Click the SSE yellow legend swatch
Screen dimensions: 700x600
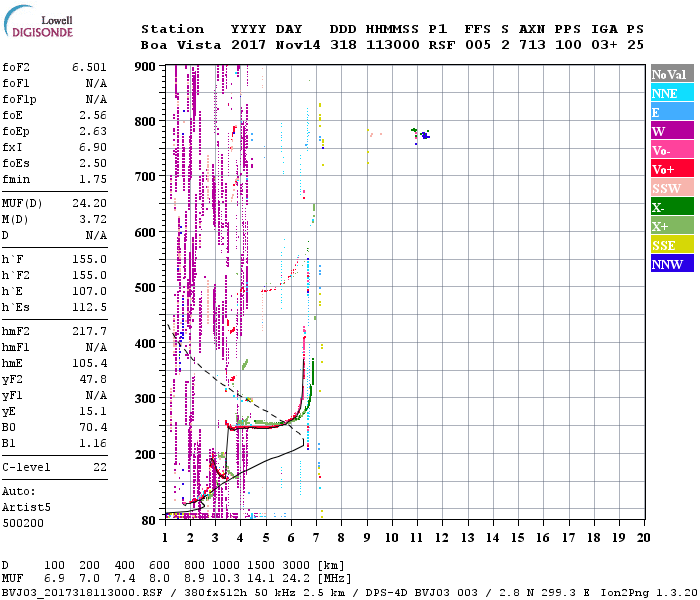click(x=671, y=245)
